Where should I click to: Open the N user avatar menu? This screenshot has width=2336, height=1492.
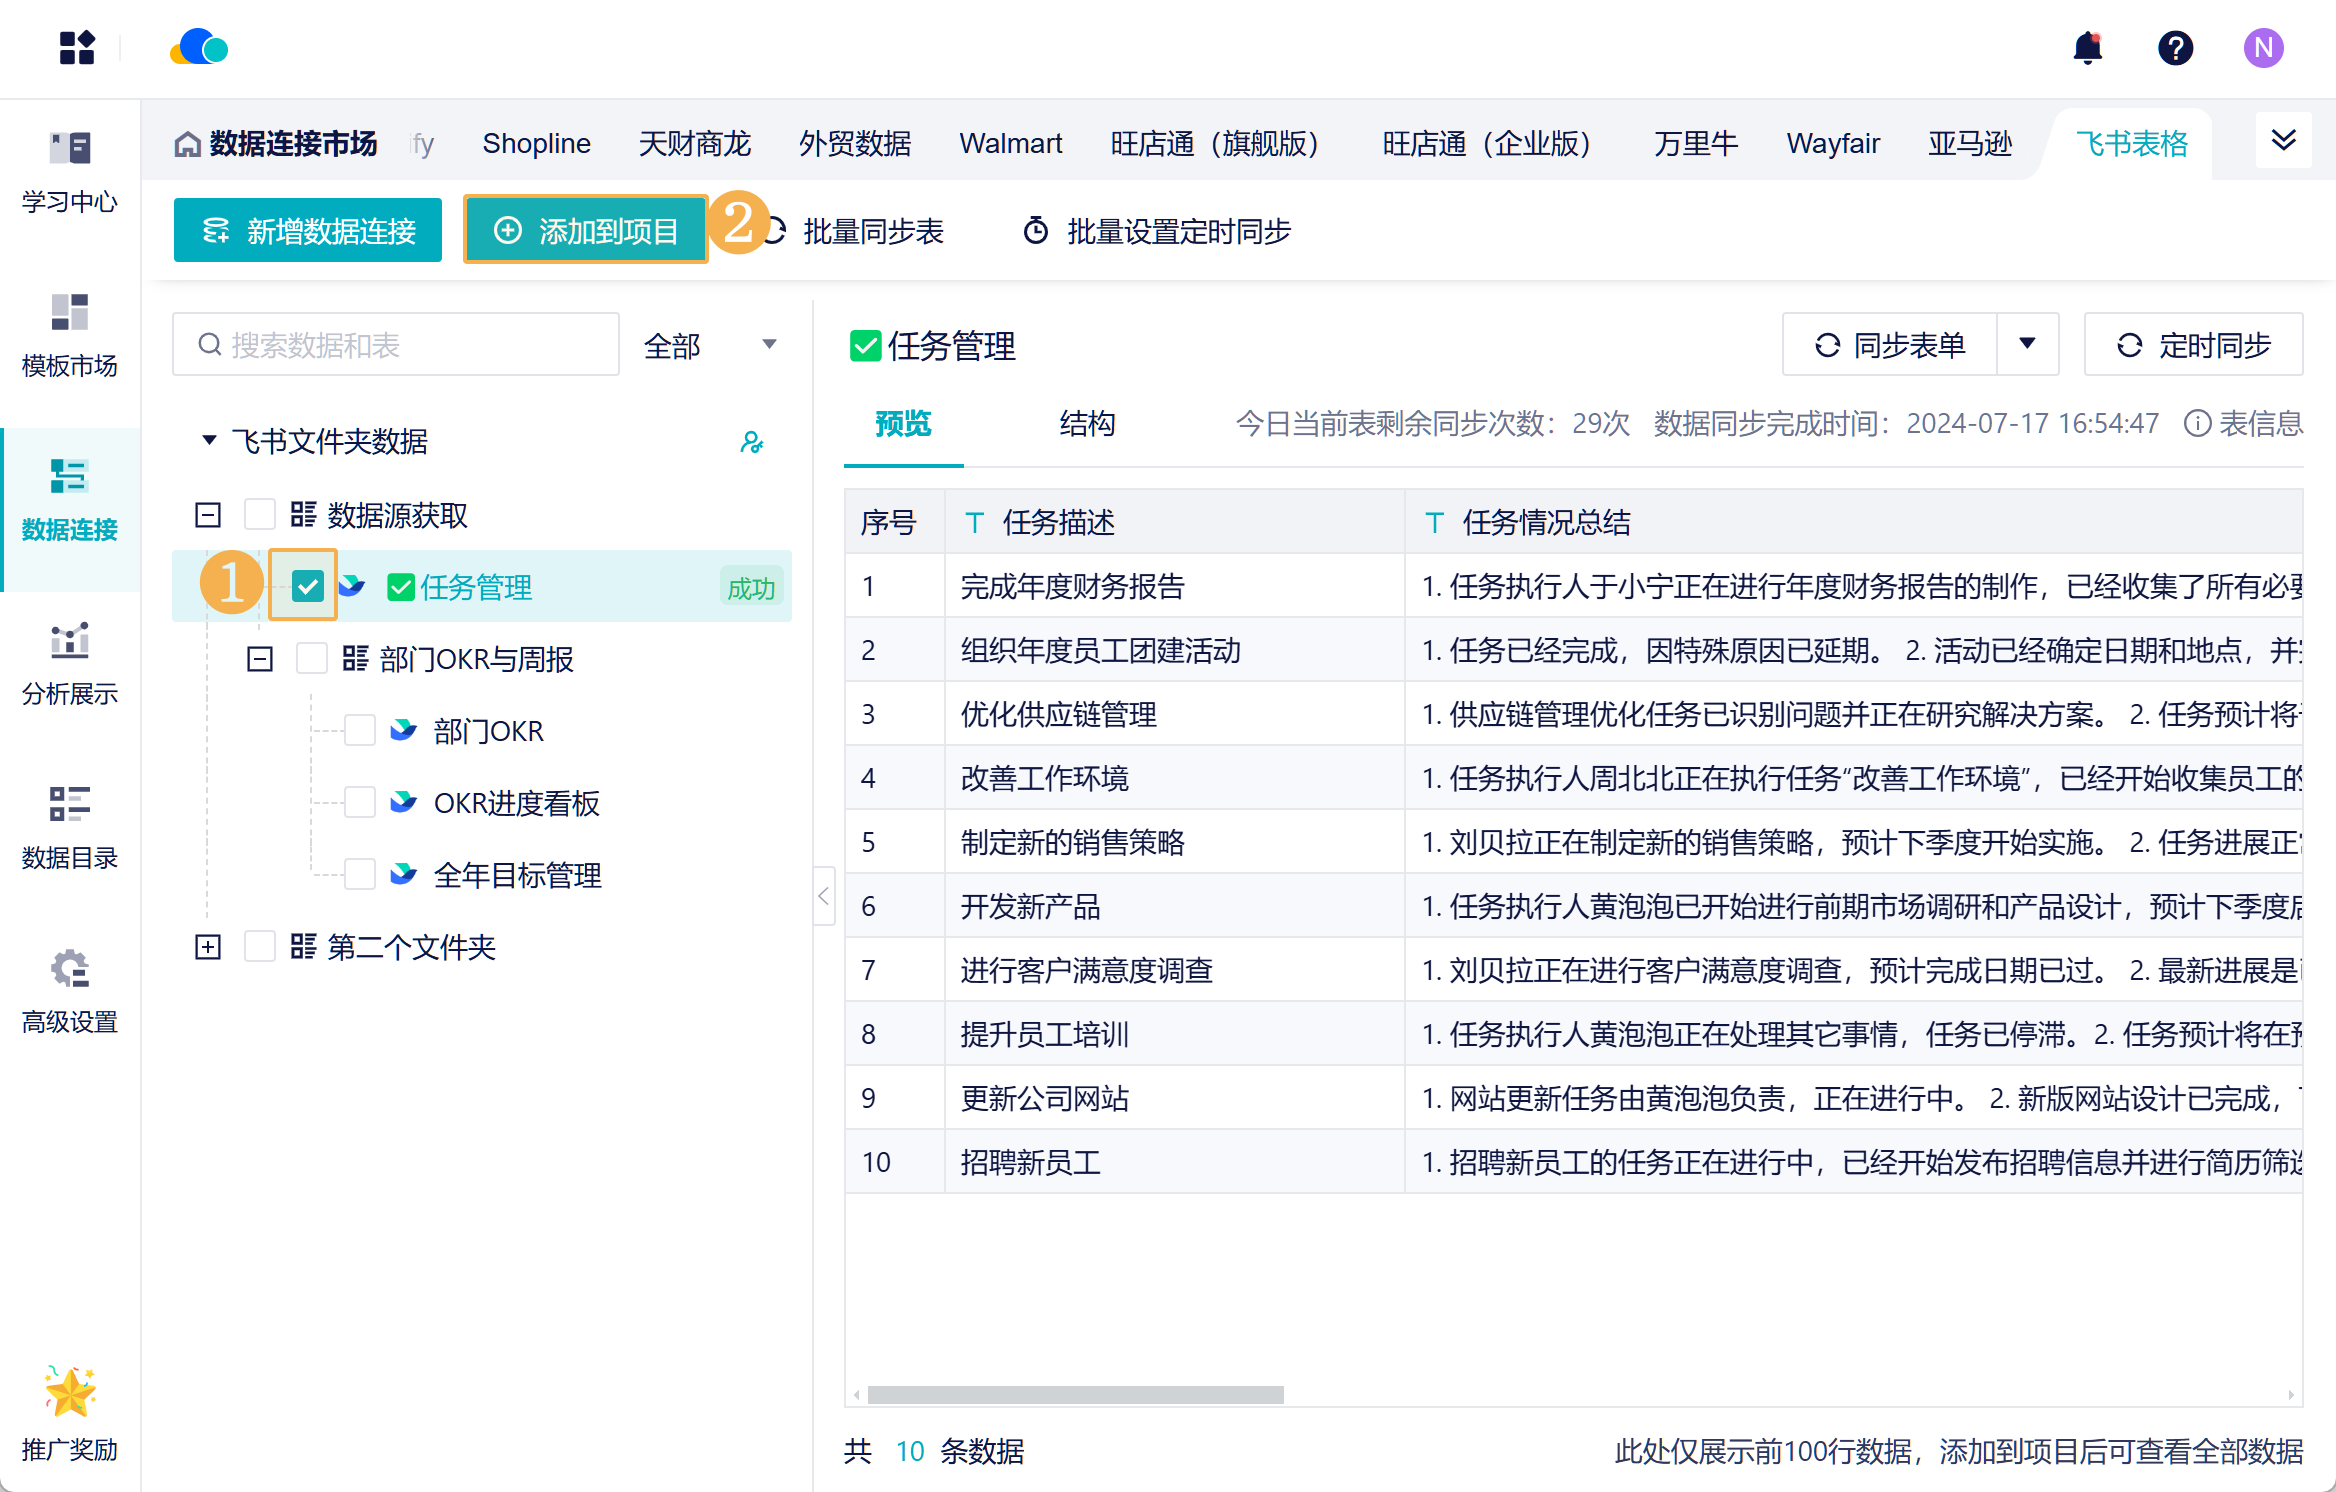[x=2263, y=48]
